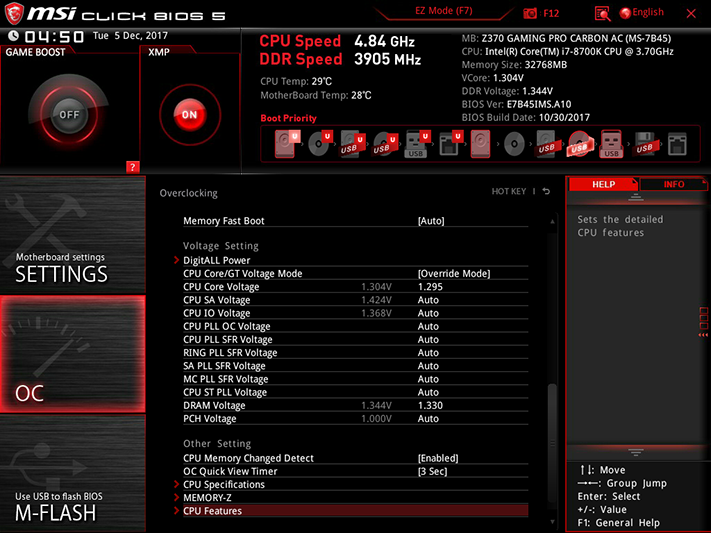Click the language globe icon
This screenshot has width=711, height=533.
625,13
